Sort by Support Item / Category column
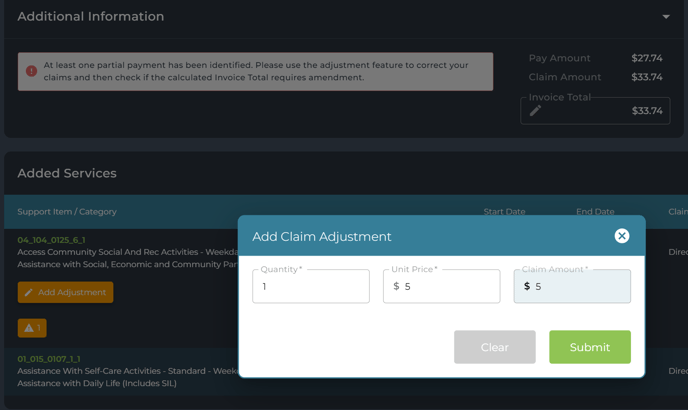Image resolution: width=688 pixels, height=410 pixels. tap(67, 212)
